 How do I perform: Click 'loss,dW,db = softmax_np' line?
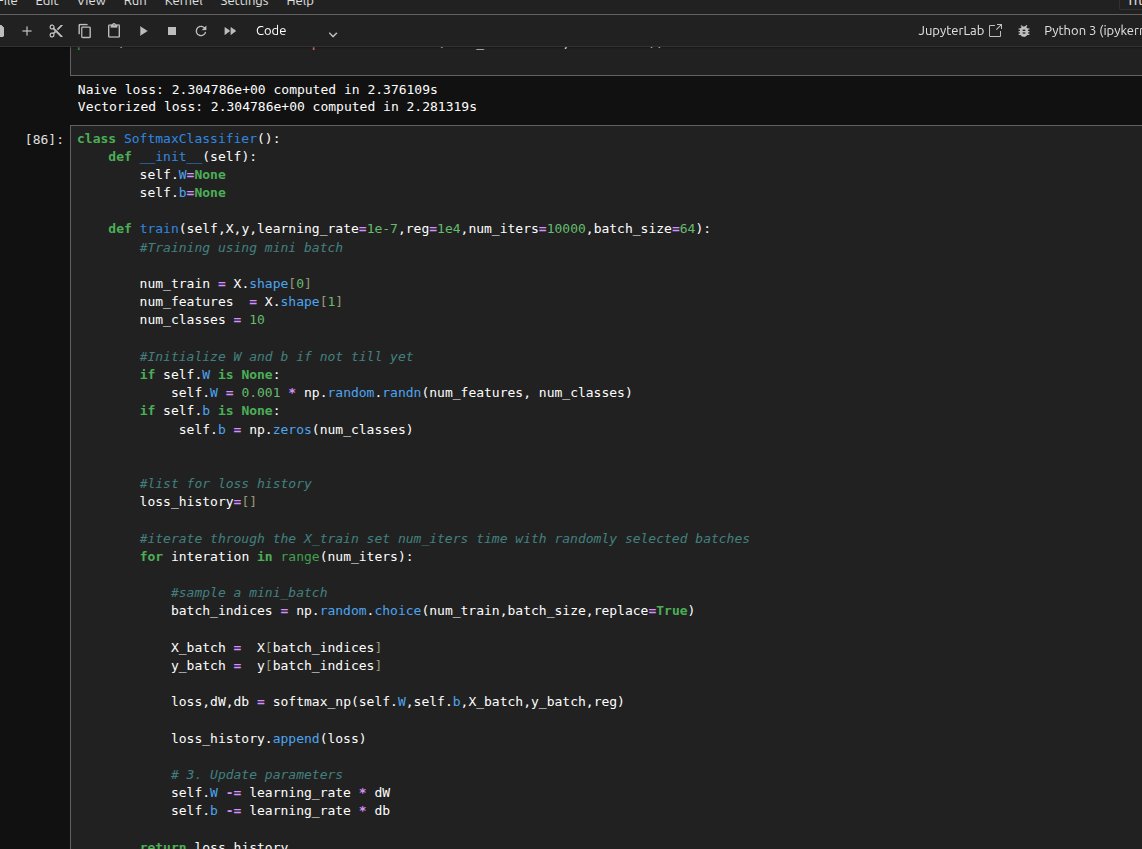(398, 702)
